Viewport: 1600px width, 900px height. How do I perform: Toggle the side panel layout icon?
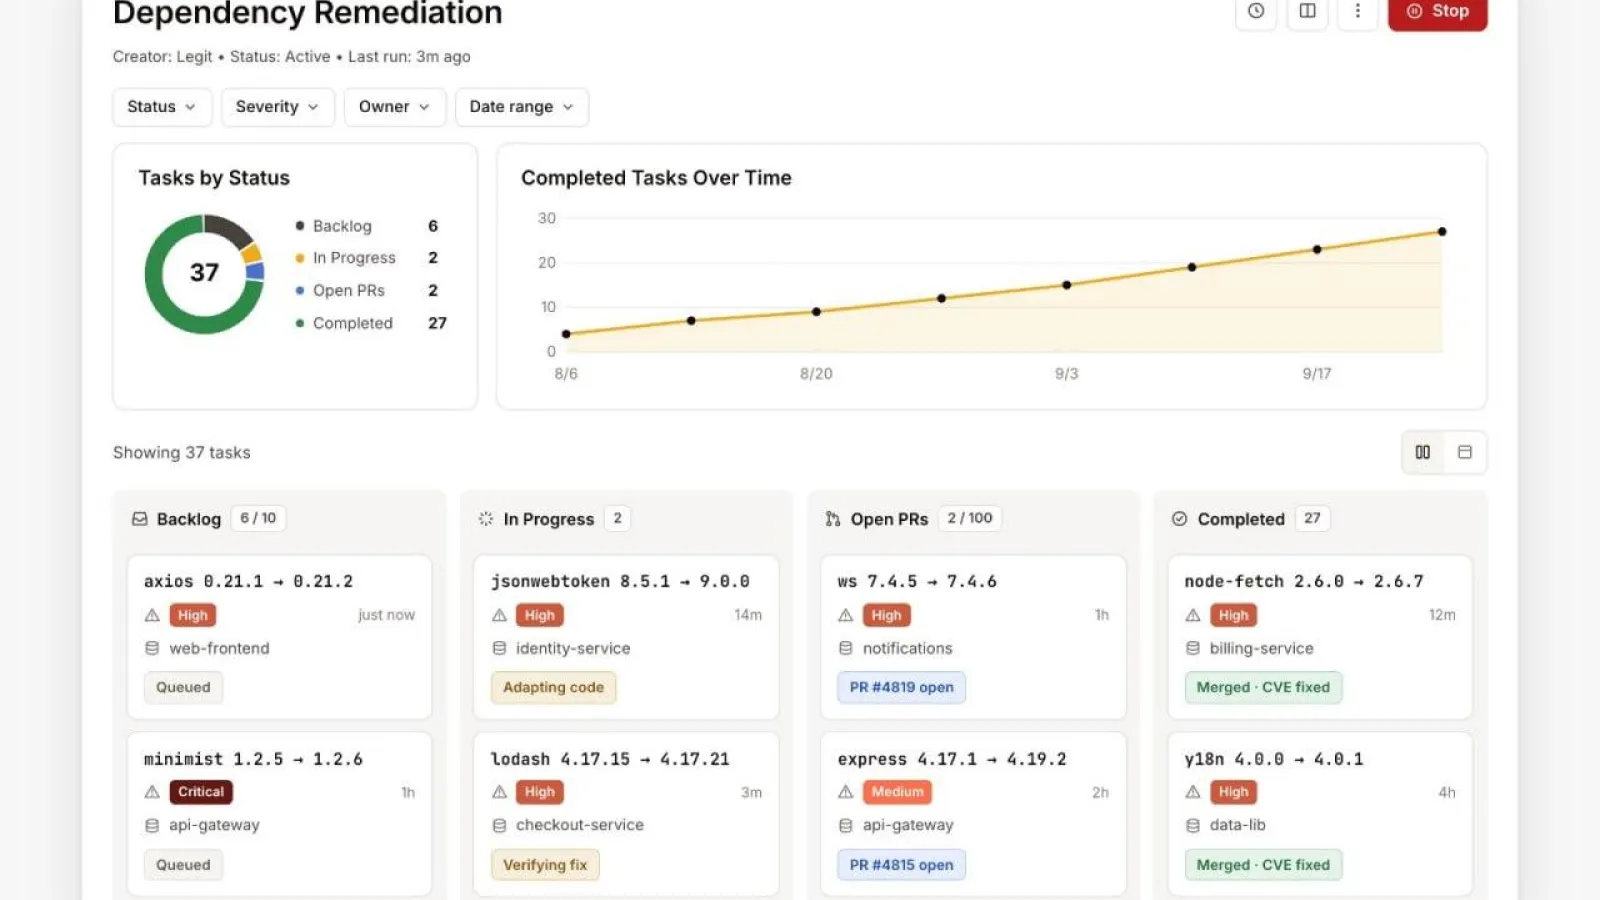tap(1307, 11)
